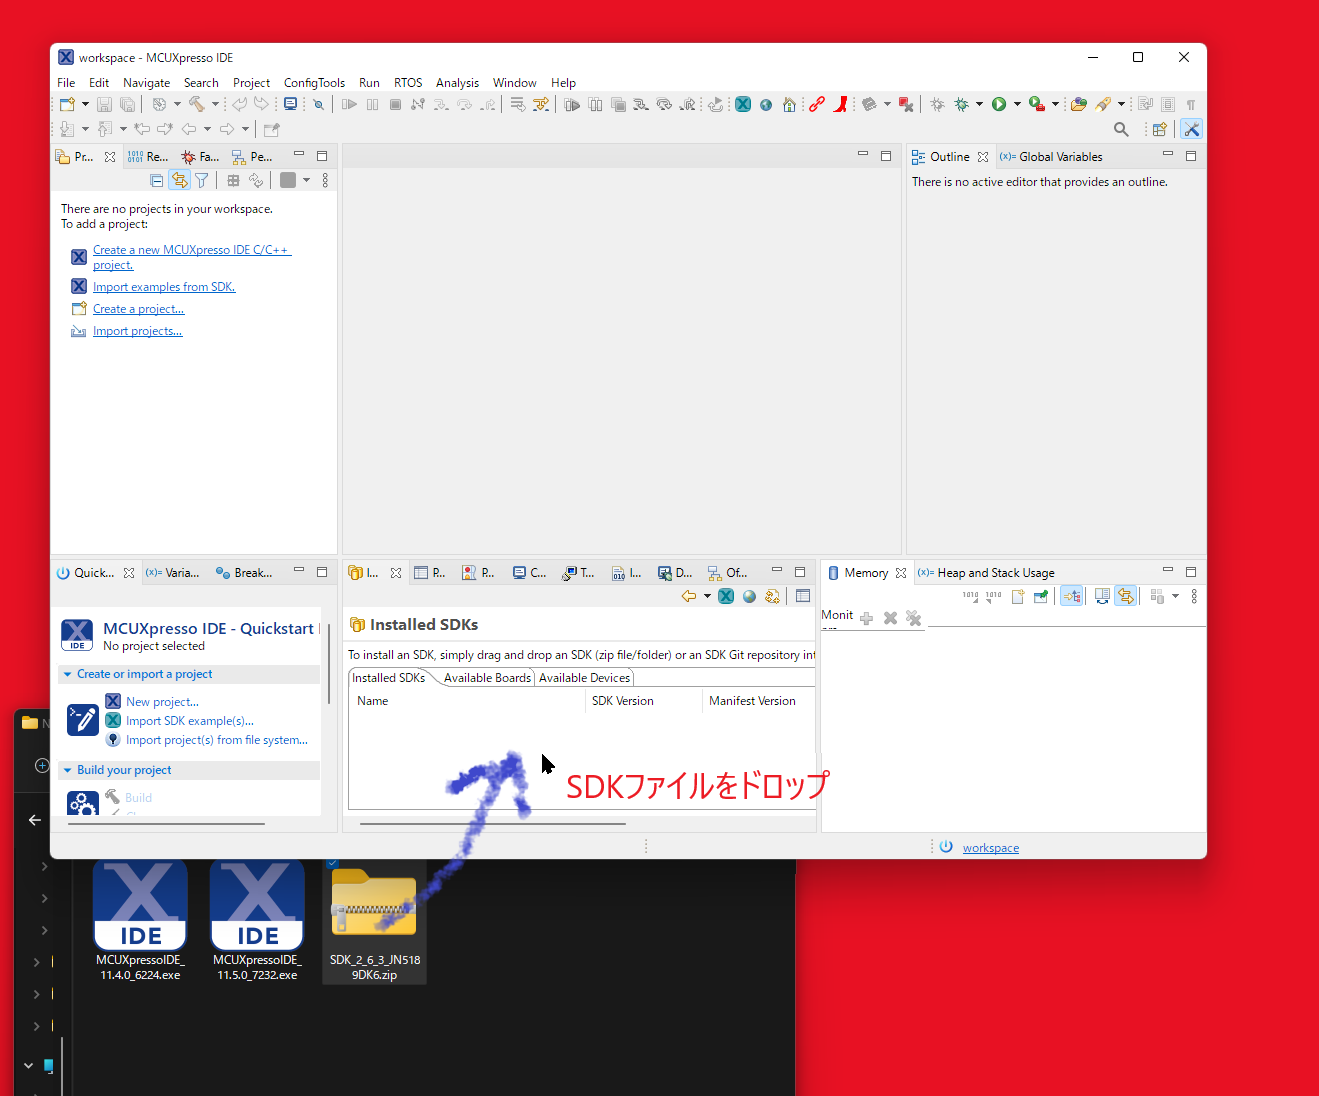Click the workspace link in status bar
Screen dimensions: 1319x1096
[991, 848]
